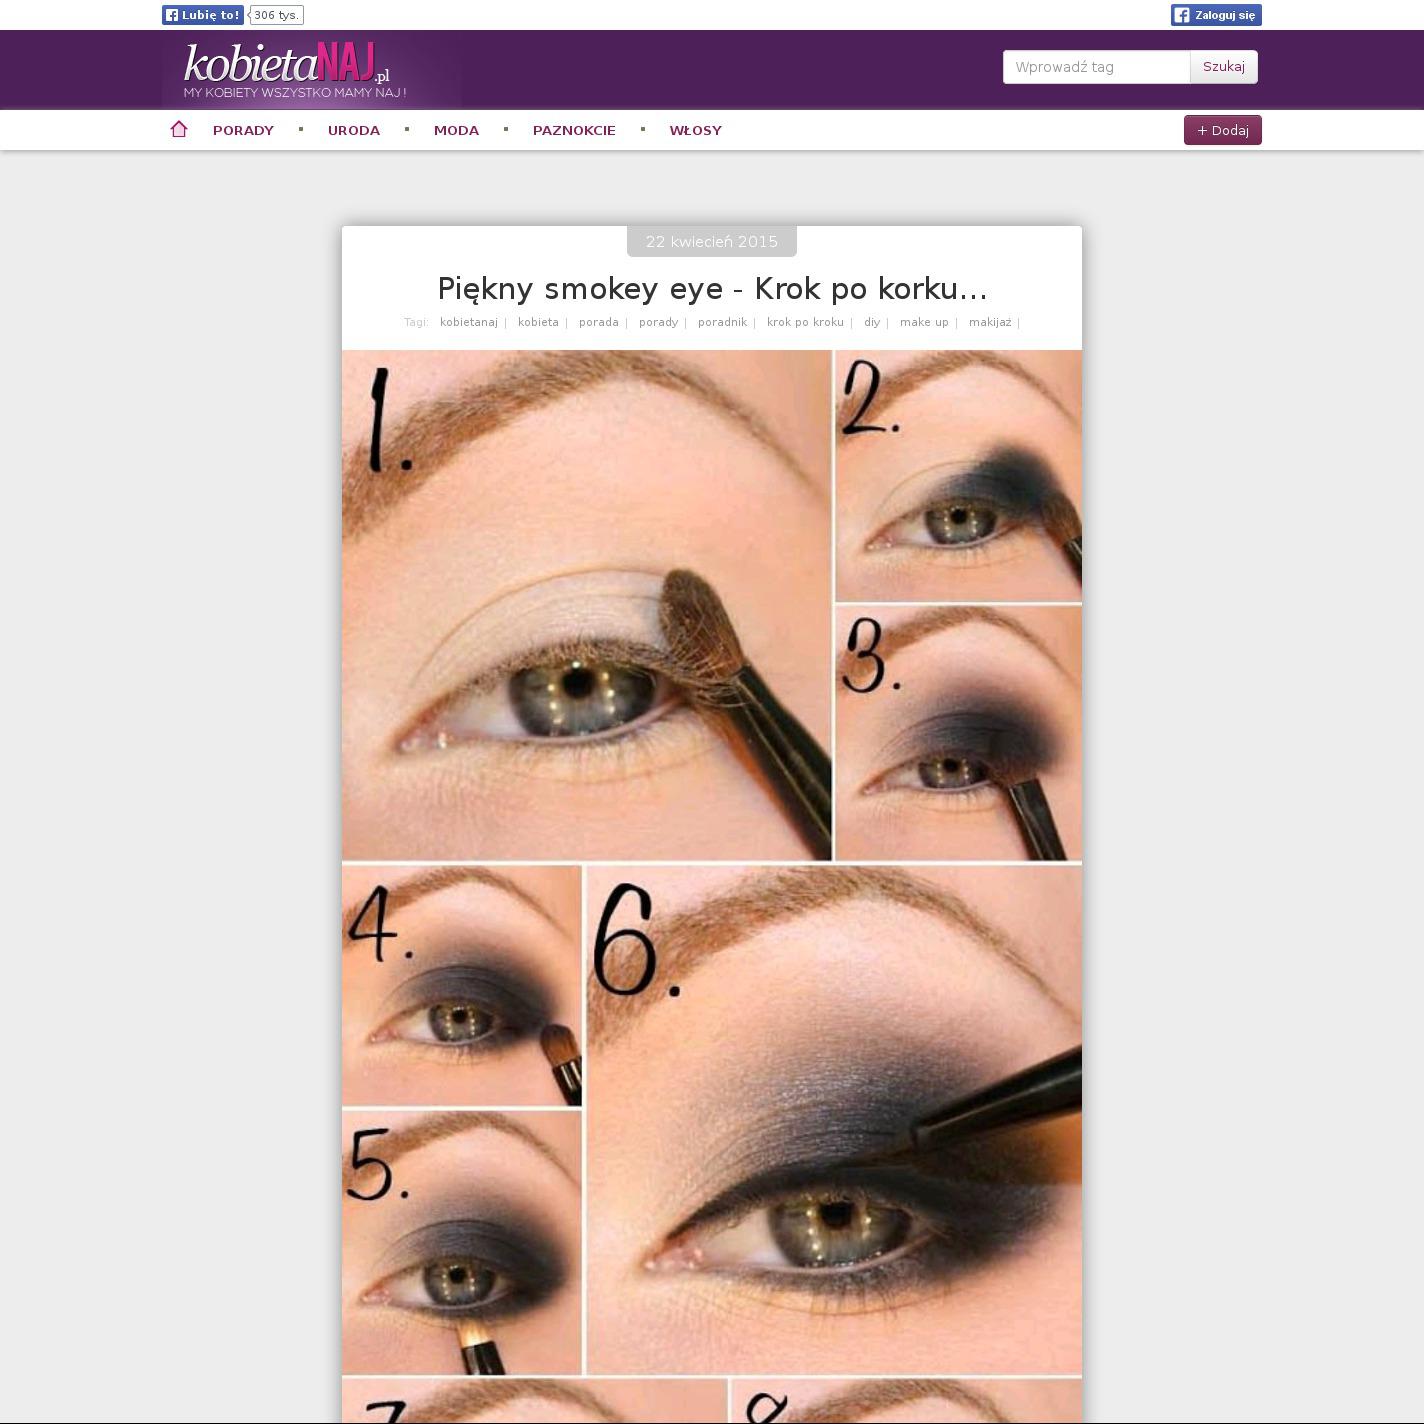The height and width of the screenshot is (1424, 1424).
Task: Select the 'kobietanaj' tag
Action: point(469,322)
